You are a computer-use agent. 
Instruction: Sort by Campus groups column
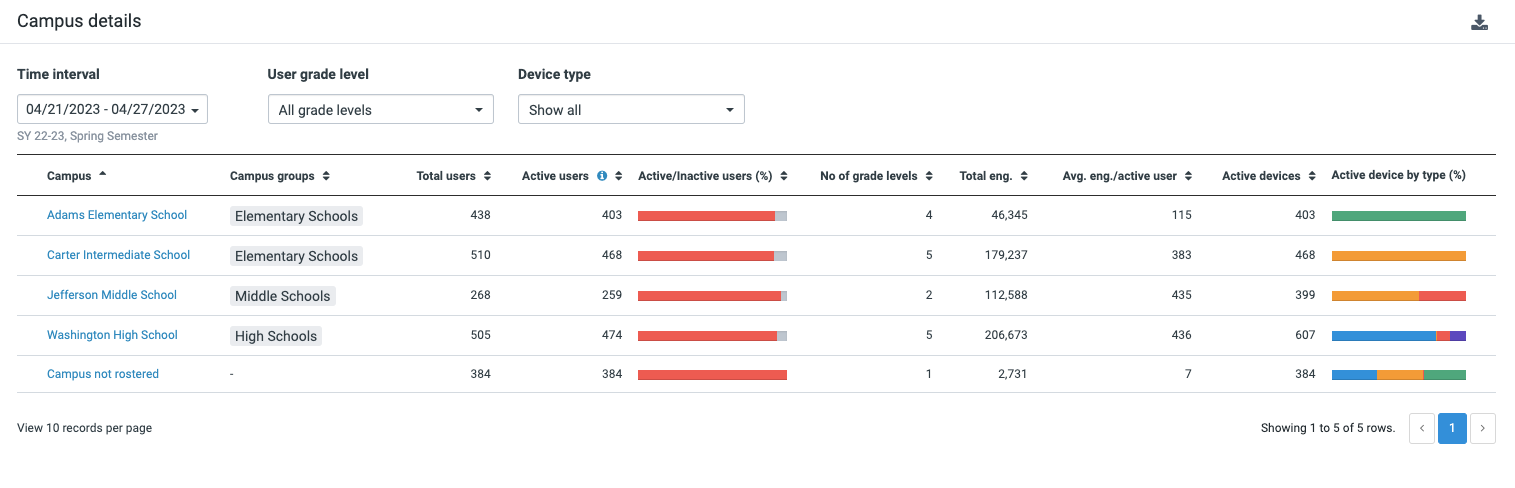click(280, 175)
